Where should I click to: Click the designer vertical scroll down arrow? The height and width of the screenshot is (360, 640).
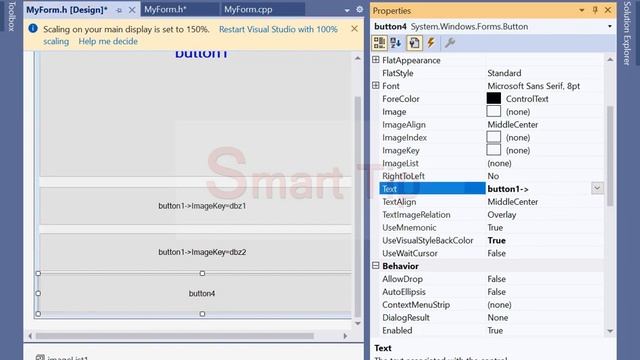click(358, 324)
